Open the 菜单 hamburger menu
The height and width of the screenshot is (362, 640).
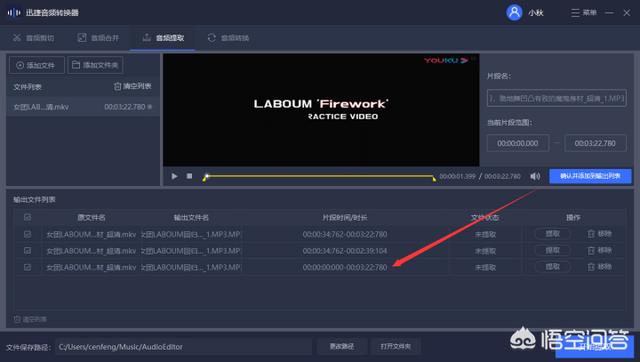(x=584, y=13)
